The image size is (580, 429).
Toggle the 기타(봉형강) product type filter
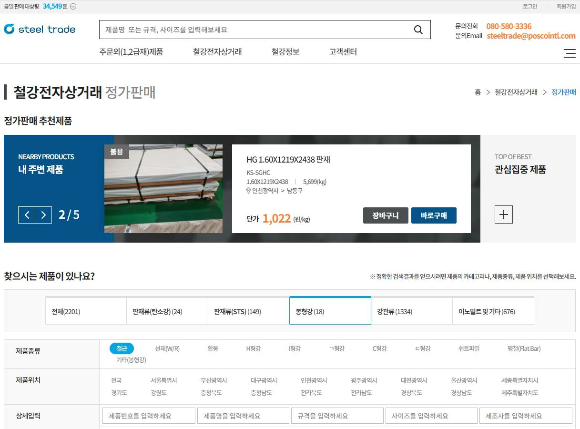point(131,360)
